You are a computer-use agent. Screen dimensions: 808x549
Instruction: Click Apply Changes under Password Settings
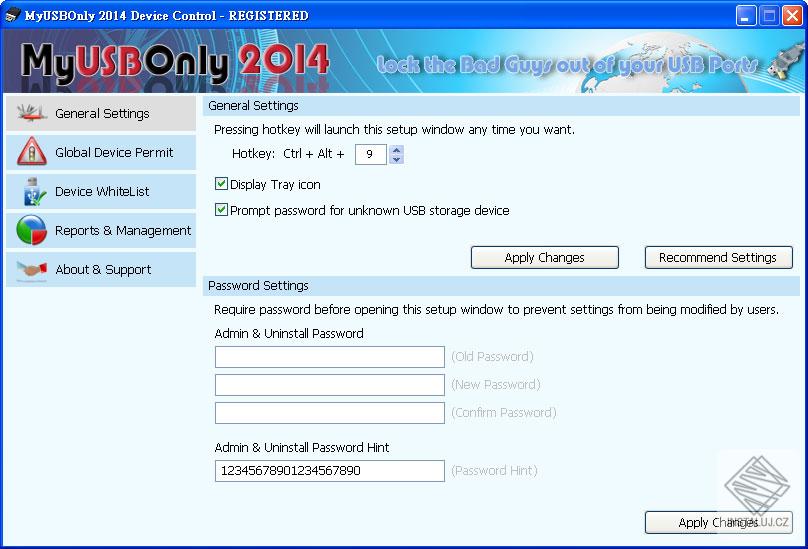click(718, 523)
